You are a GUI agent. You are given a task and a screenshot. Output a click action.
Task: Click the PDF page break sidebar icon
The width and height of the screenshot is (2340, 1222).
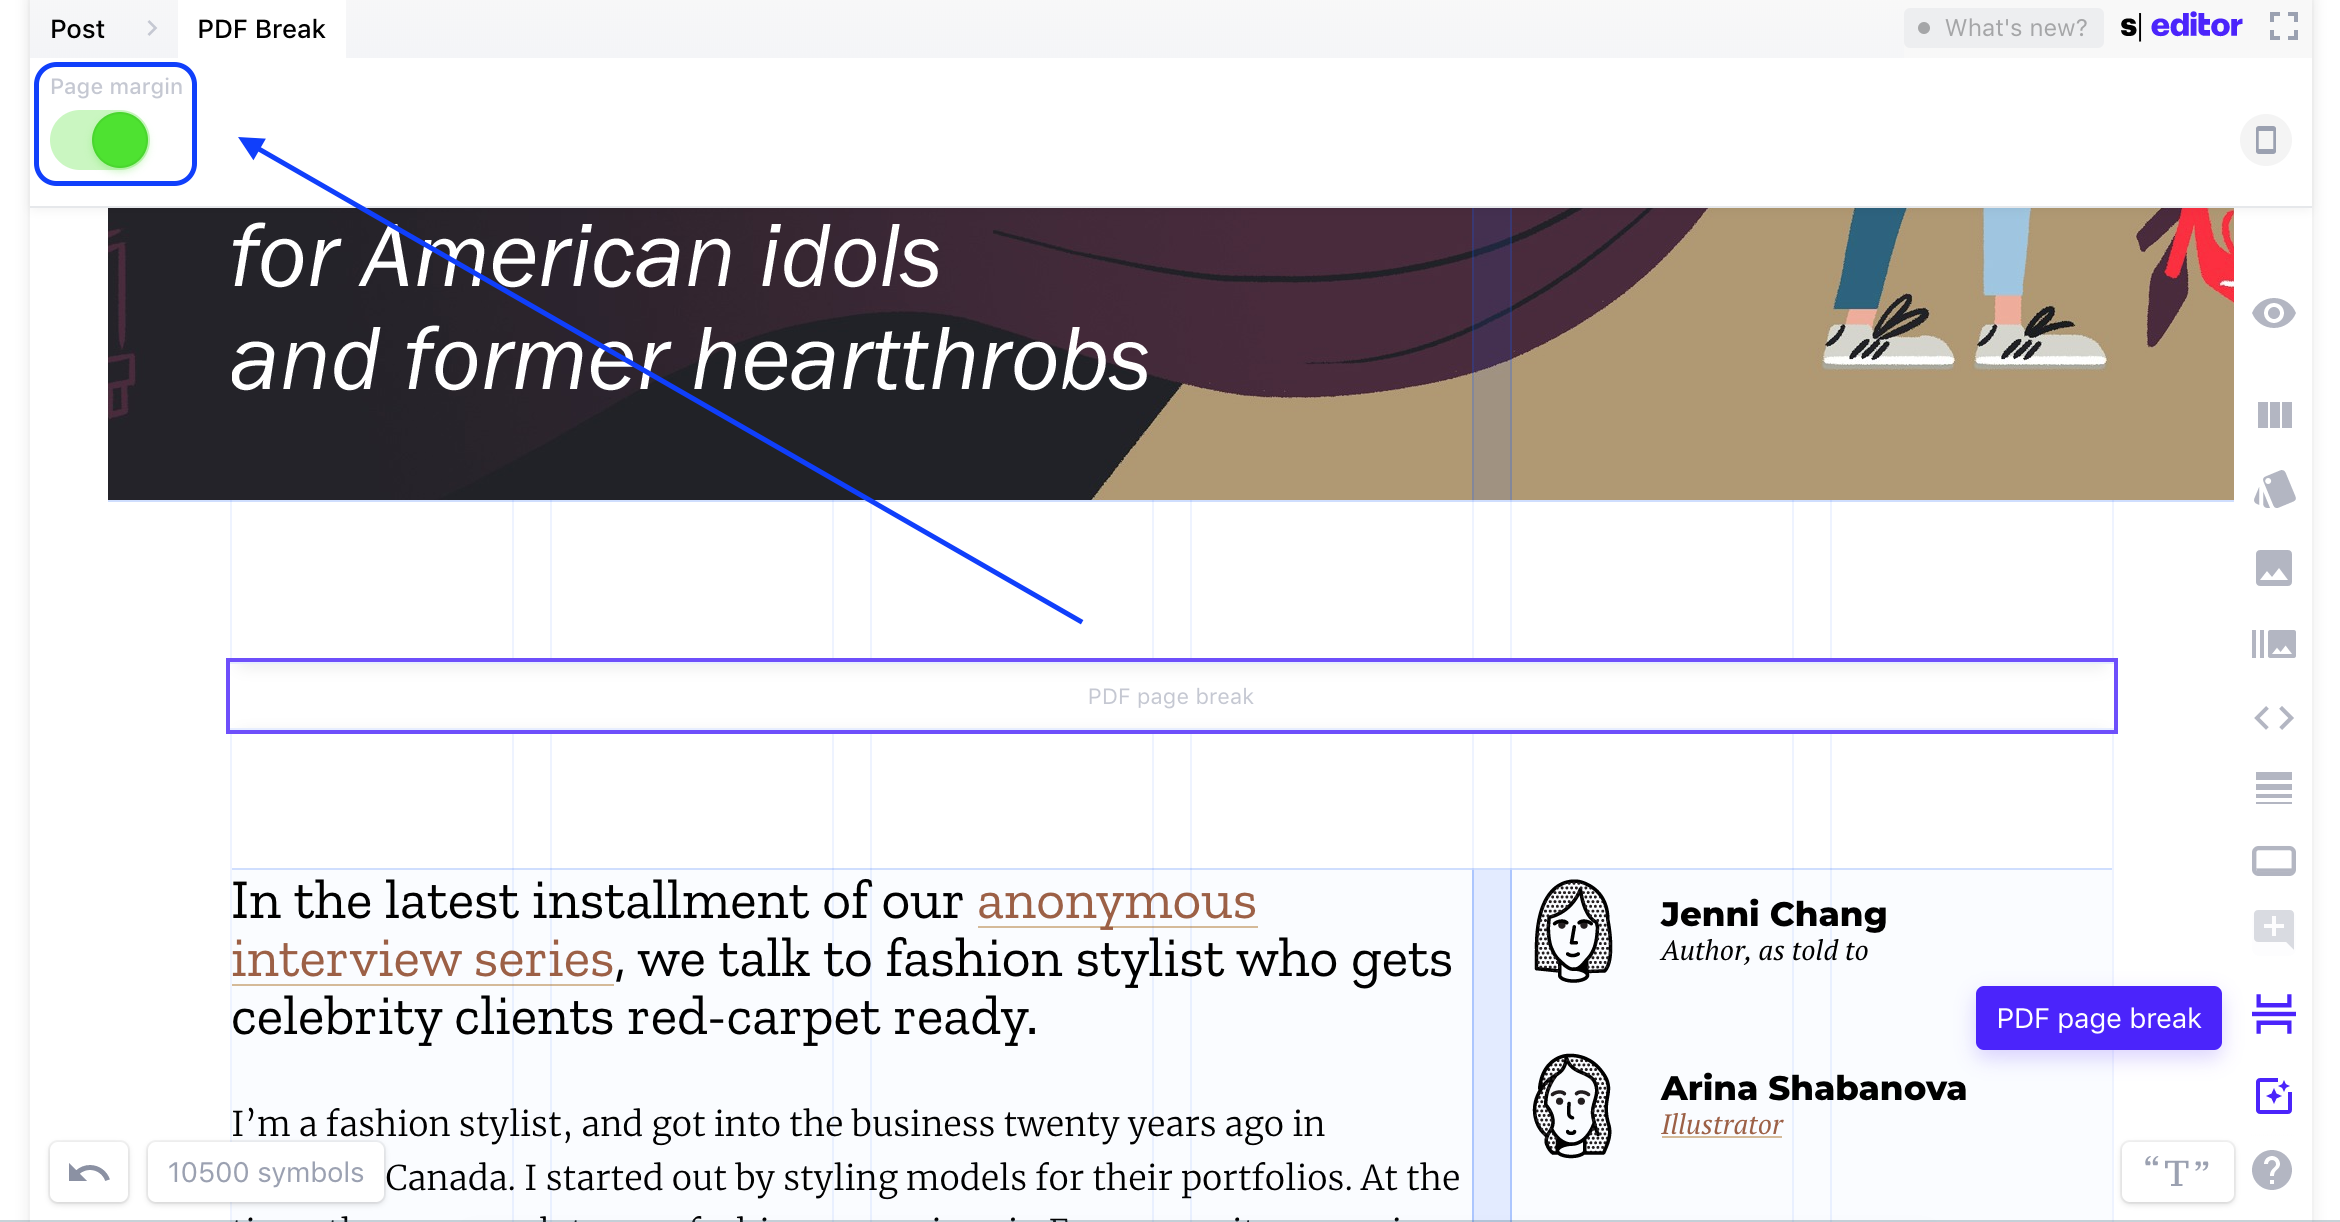pyautogui.click(x=2274, y=1014)
